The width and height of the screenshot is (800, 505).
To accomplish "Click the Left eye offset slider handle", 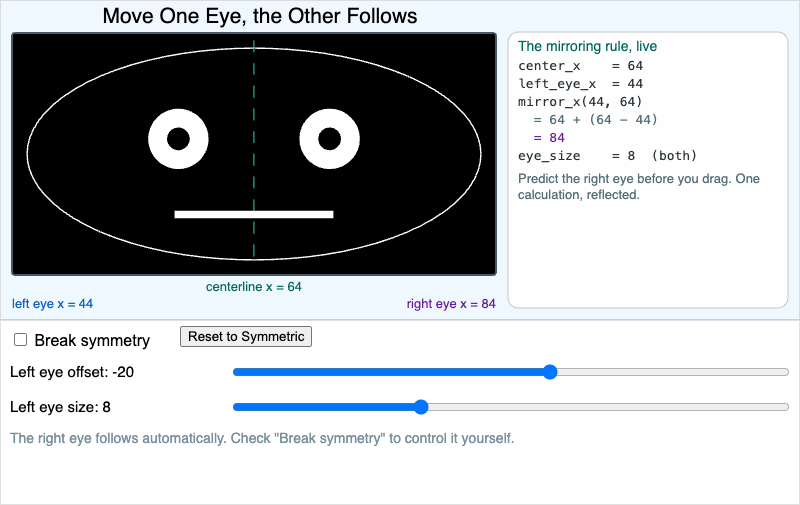I will [x=549, y=372].
